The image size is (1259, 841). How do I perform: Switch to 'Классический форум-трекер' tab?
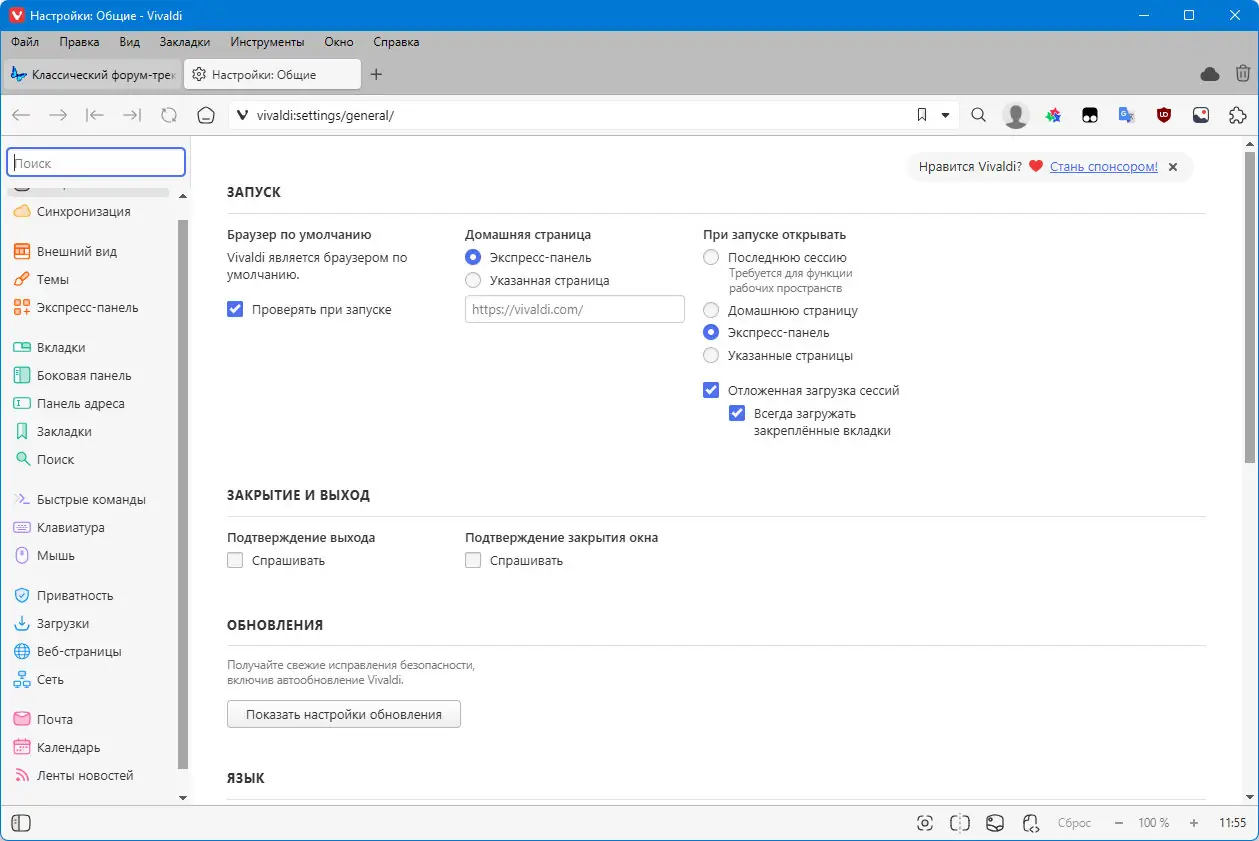pos(92,74)
